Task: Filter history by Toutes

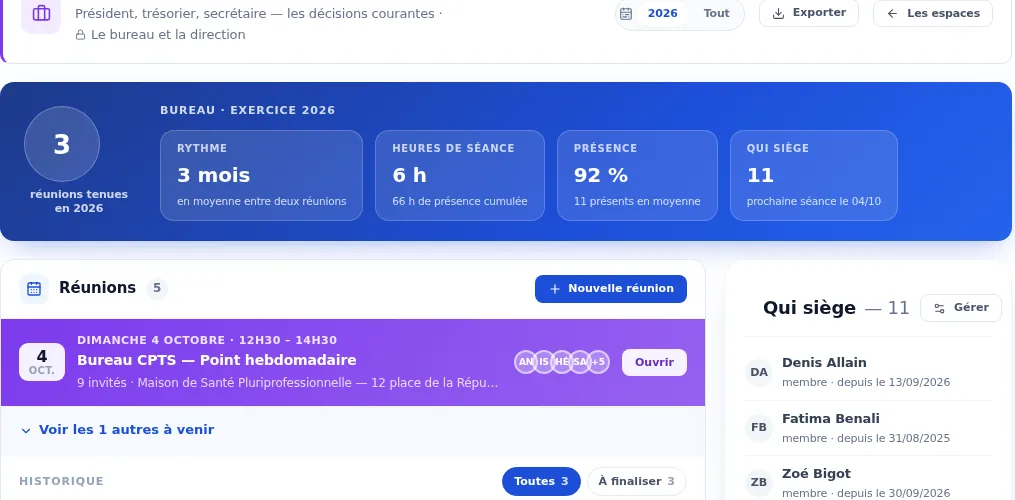Action: 541,481
